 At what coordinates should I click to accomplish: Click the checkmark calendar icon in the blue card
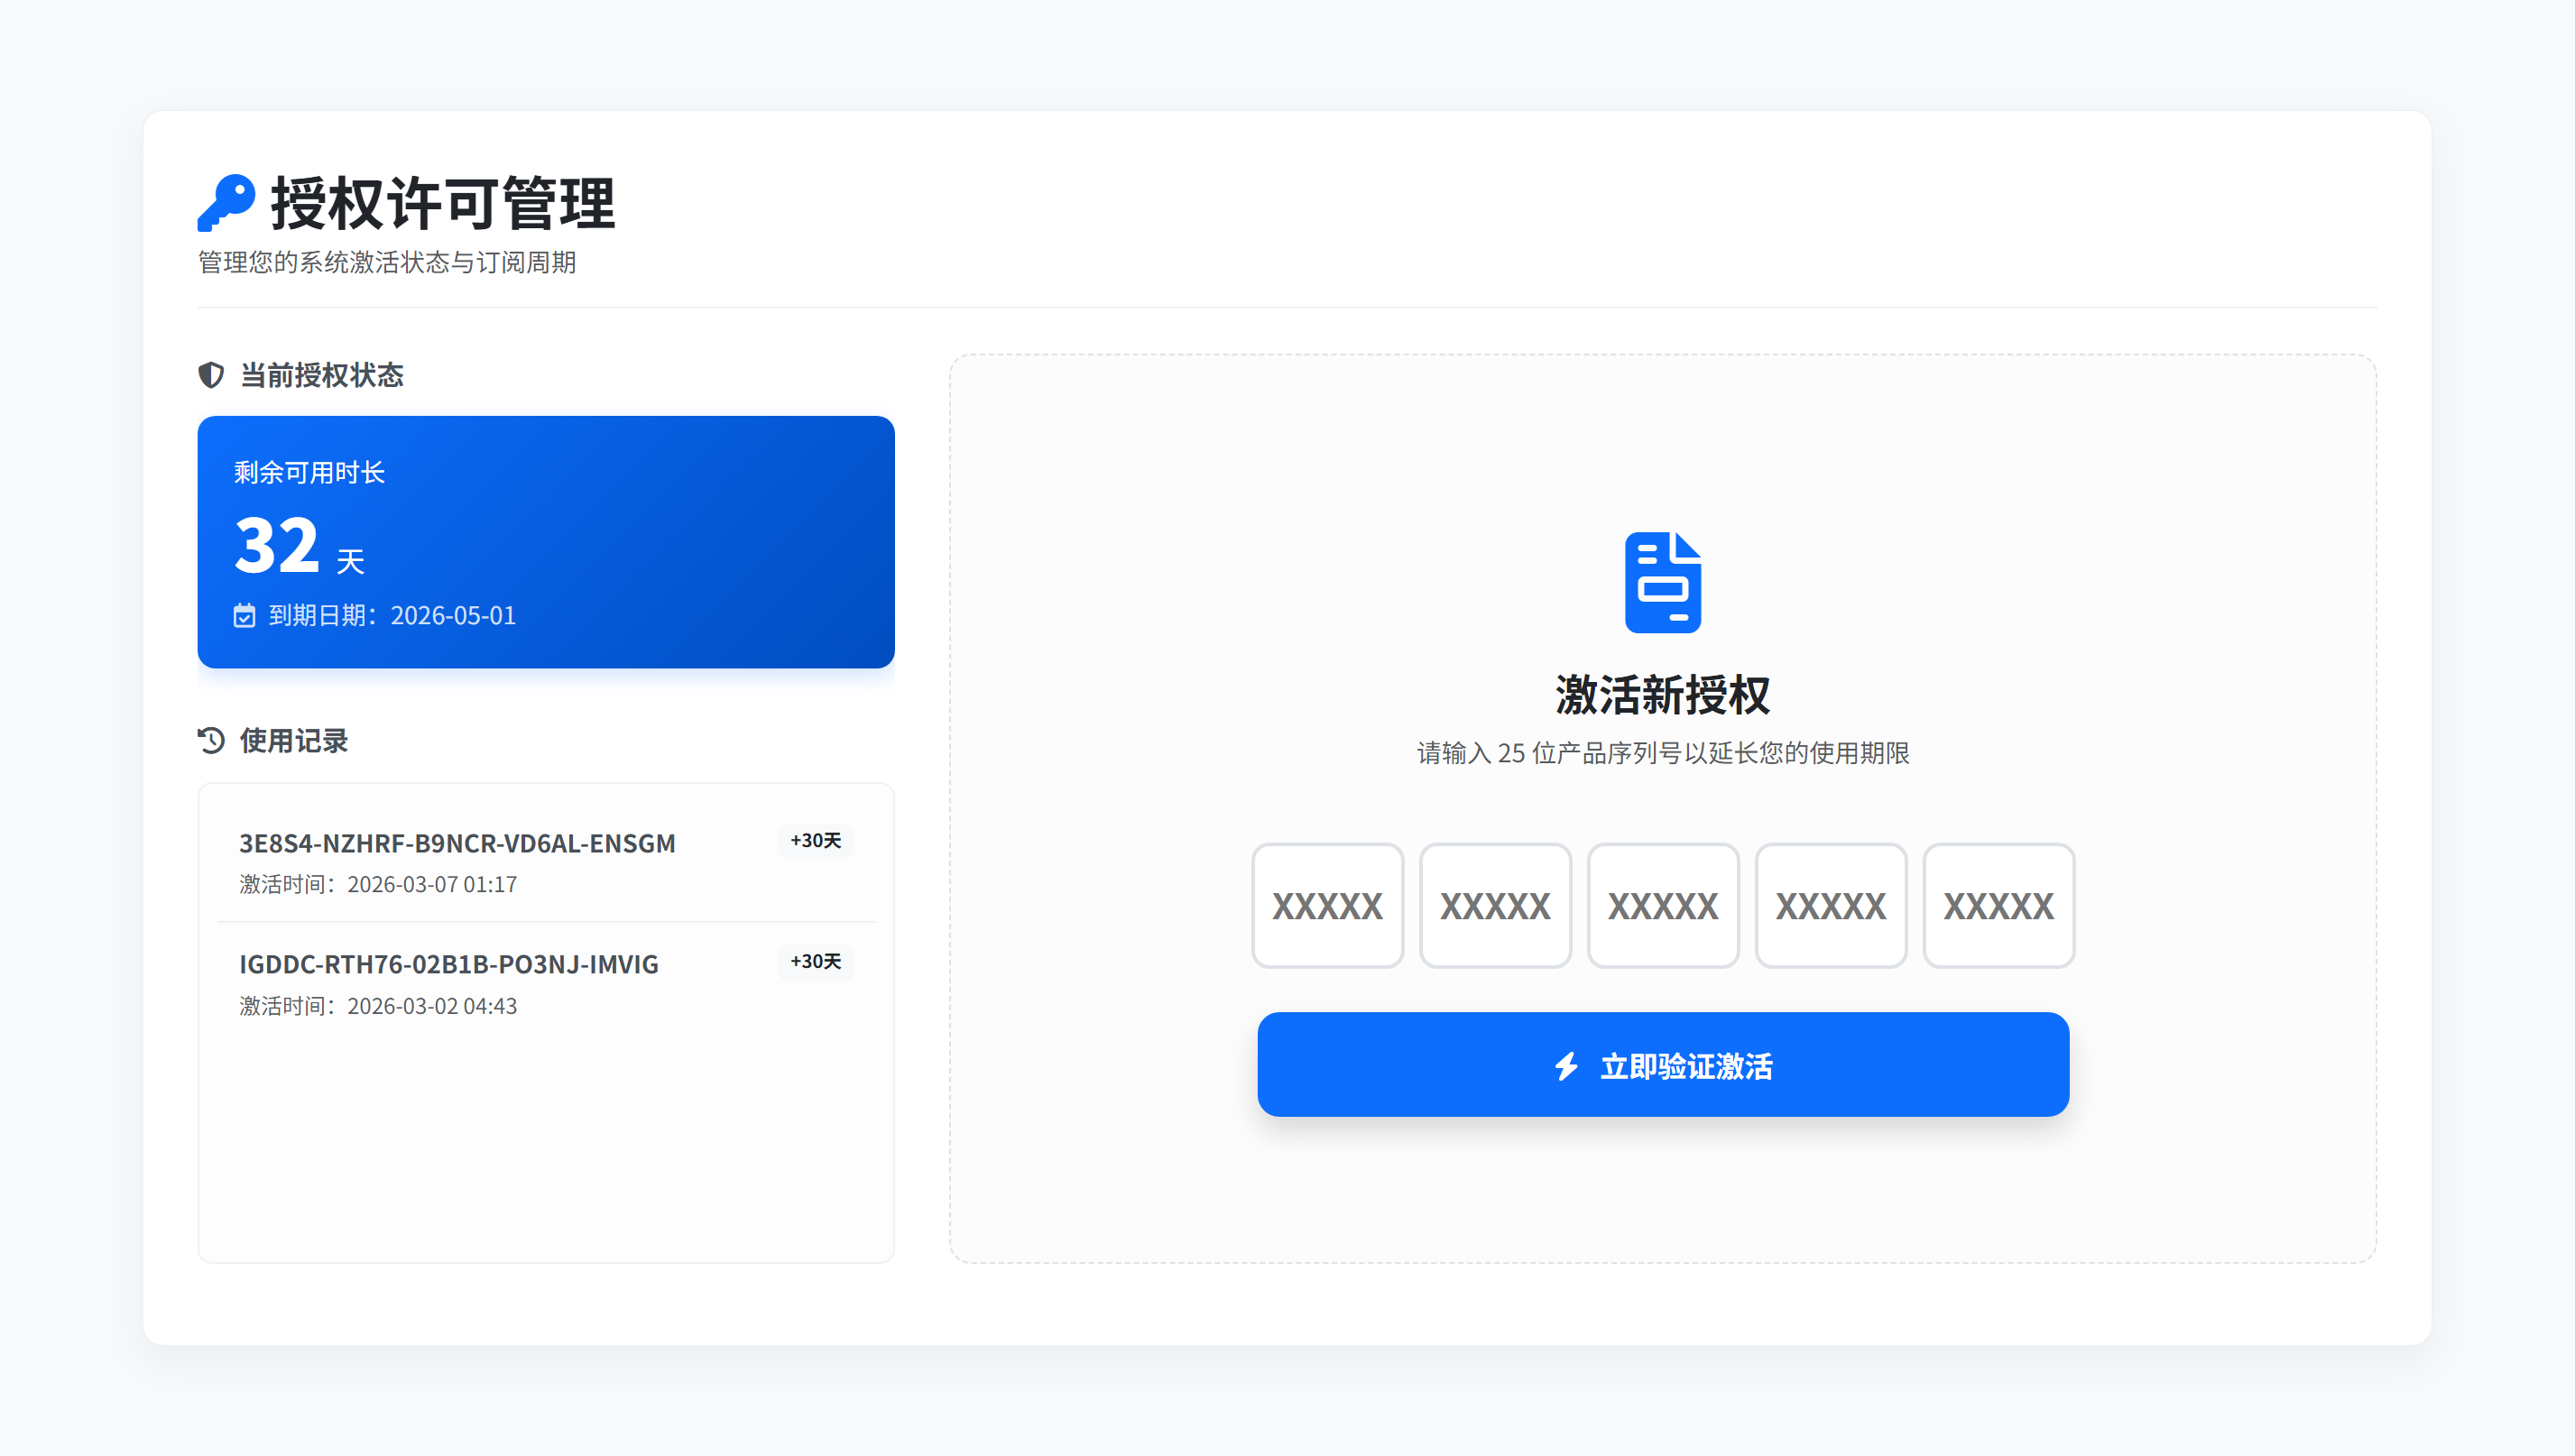[x=246, y=616]
